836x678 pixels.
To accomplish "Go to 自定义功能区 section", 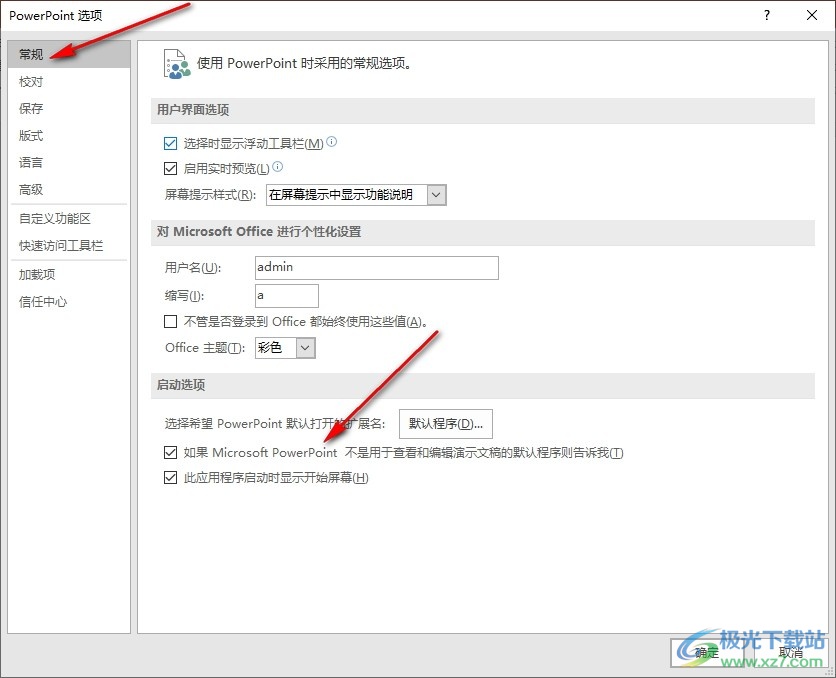I will [x=55, y=219].
